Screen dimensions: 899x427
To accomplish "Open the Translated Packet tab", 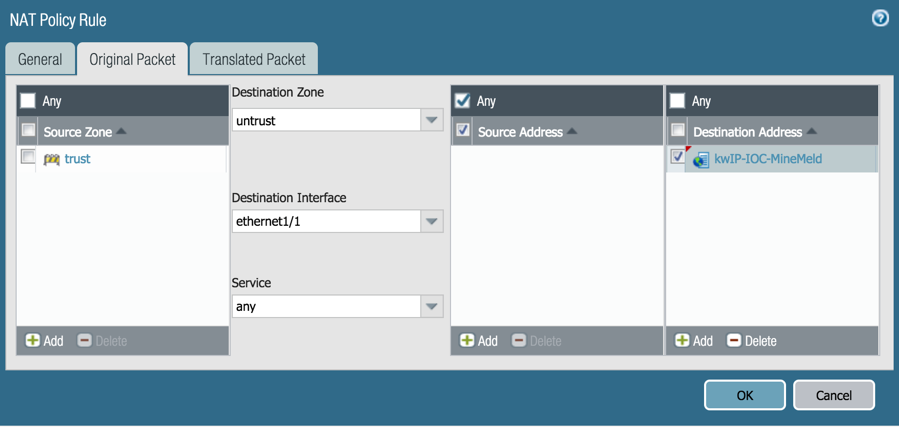I will [x=254, y=59].
